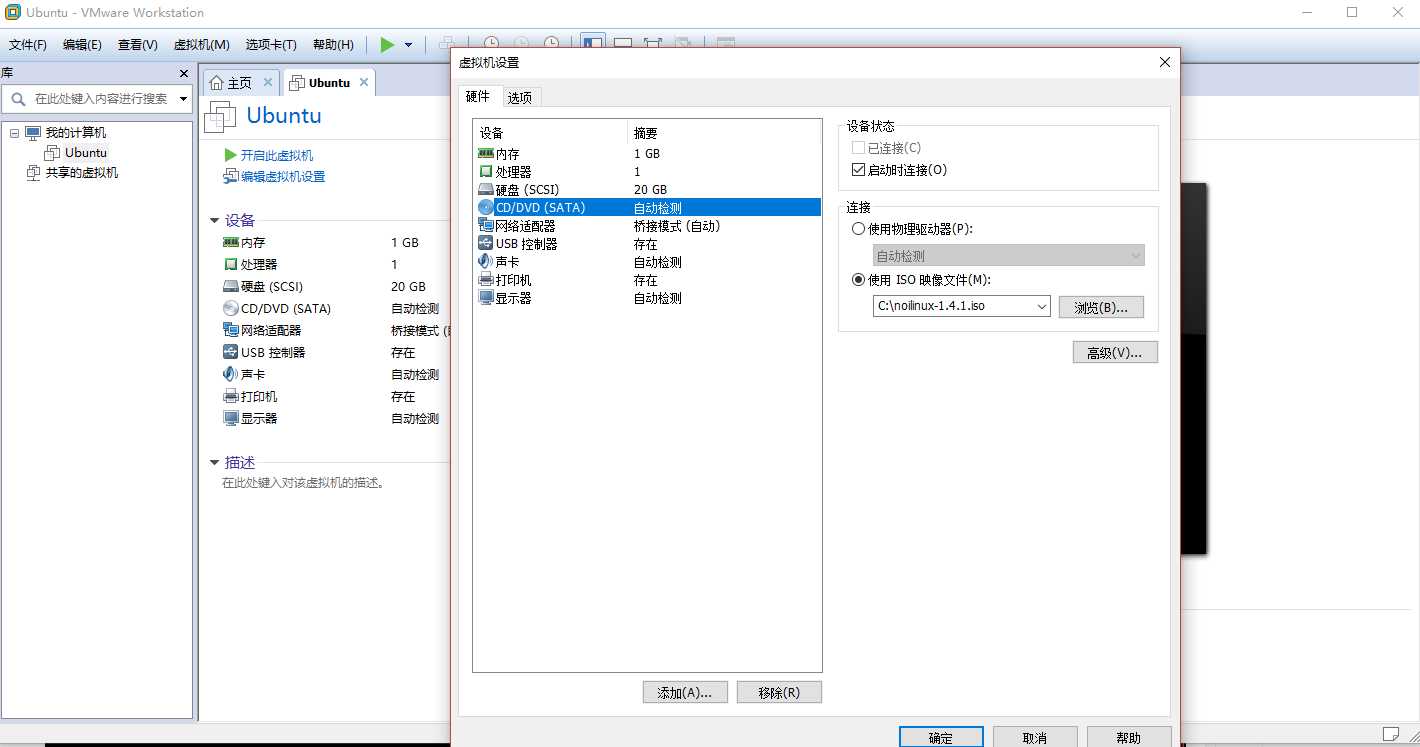
Task: Open the 自动检测 physical drive dropdown
Action: pos(1136,256)
